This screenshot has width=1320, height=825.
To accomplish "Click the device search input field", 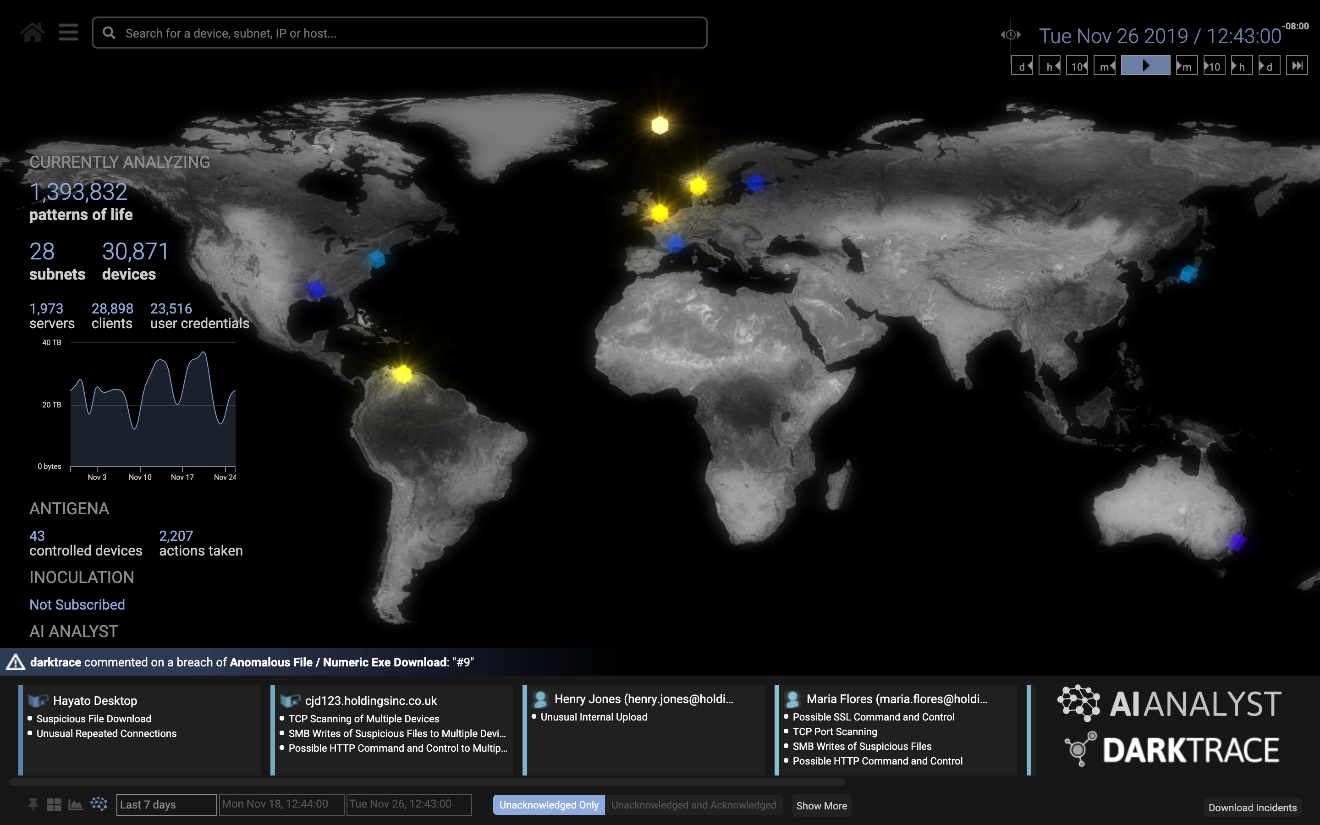I will (400, 33).
